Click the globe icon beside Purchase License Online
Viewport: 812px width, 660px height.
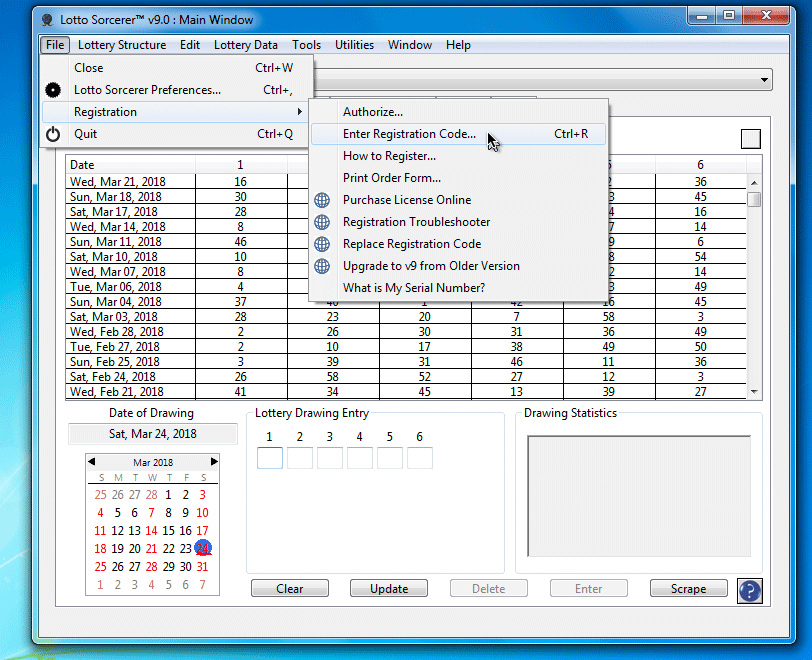pos(322,200)
